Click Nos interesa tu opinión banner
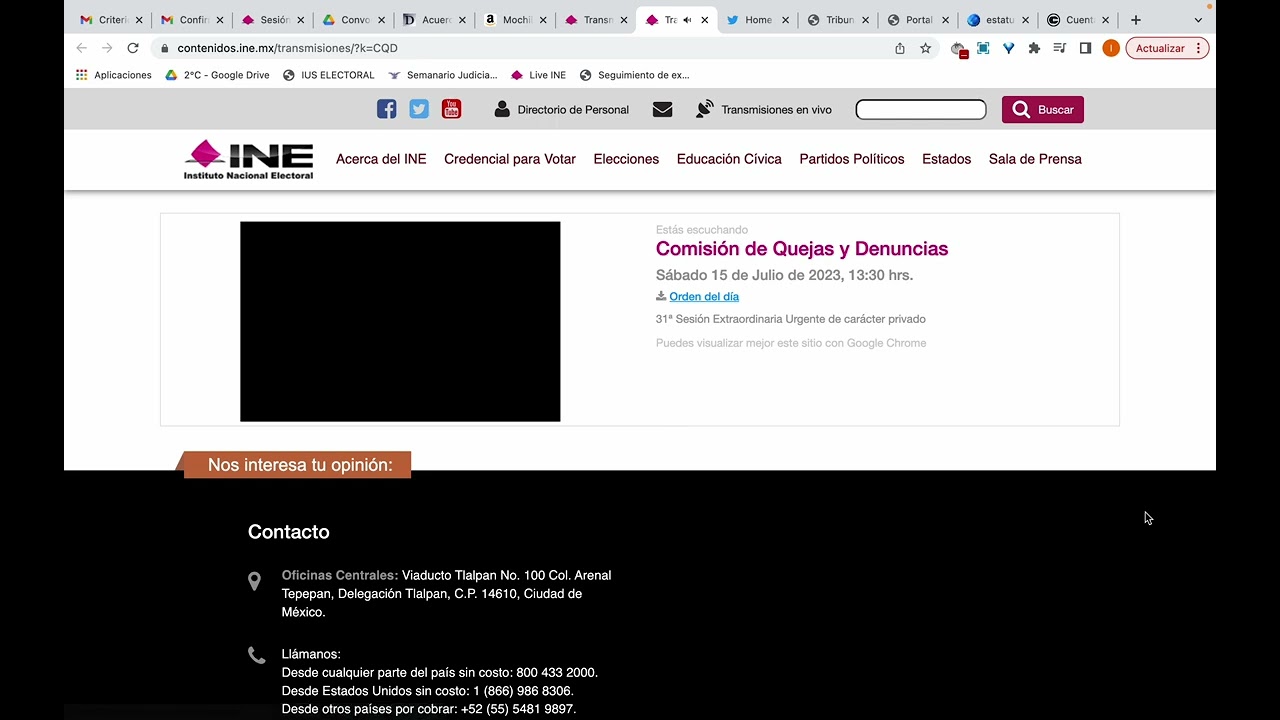 point(298,465)
